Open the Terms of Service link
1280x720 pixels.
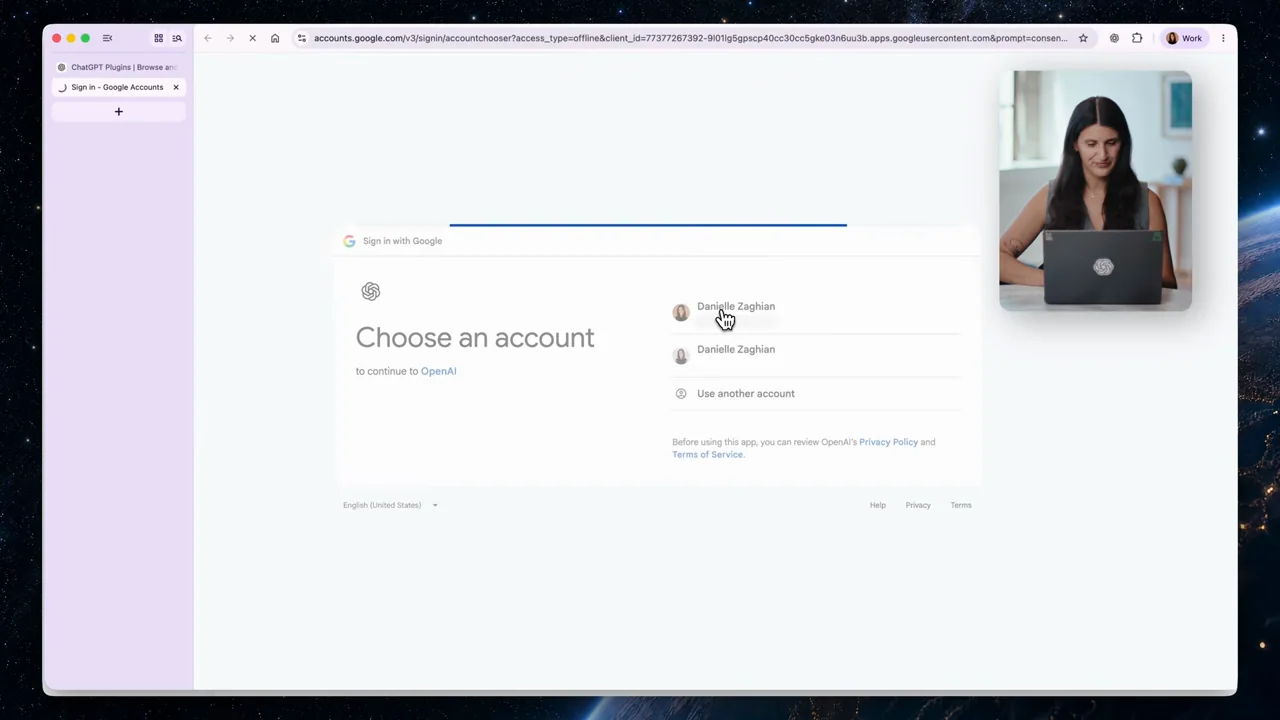point(707,454)
